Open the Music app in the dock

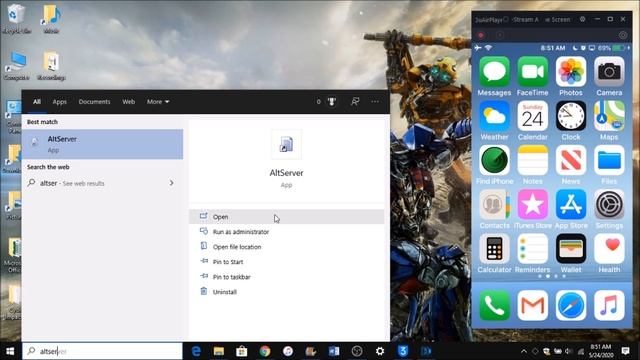(x=609, y=305)
